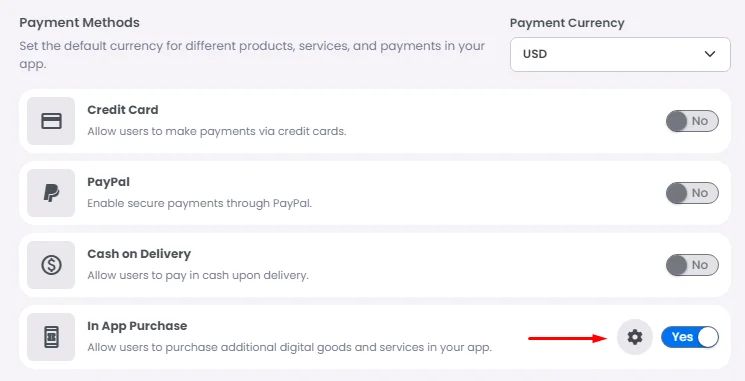This screenshot has height=381, width=745.
Task: Click 'Enable secure payments through PayPal' text
Action: pyautogui.click(x=200, y=203)
